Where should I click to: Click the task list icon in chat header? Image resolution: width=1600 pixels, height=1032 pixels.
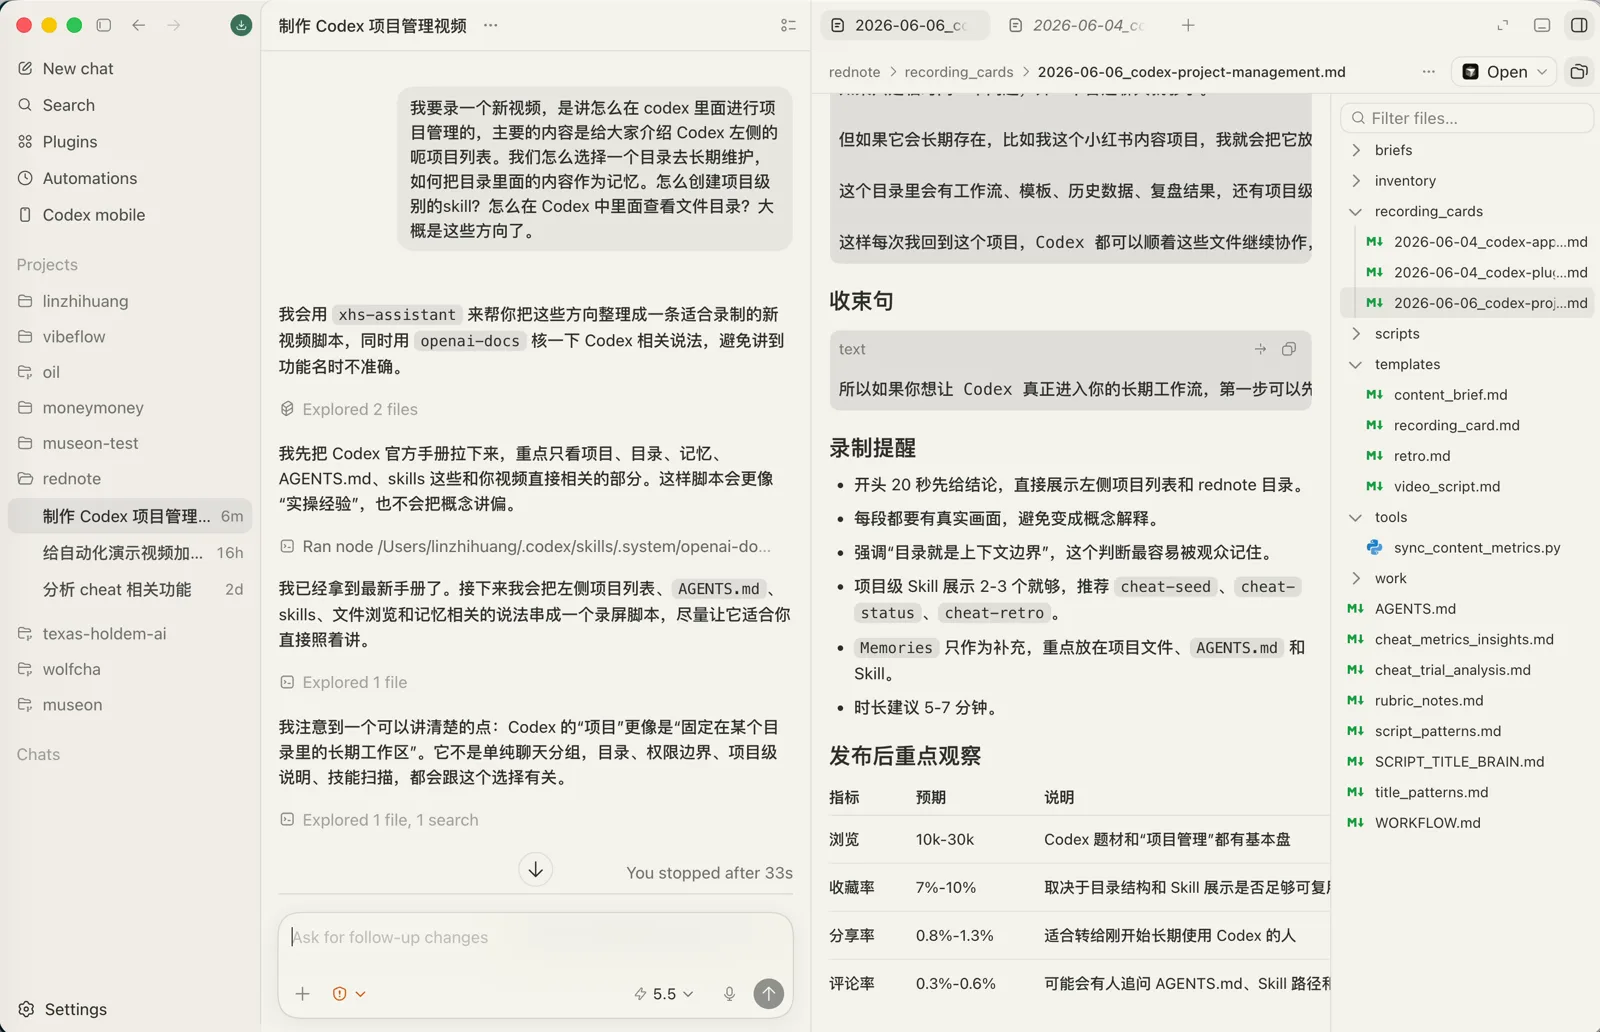(x=788, y=25)
